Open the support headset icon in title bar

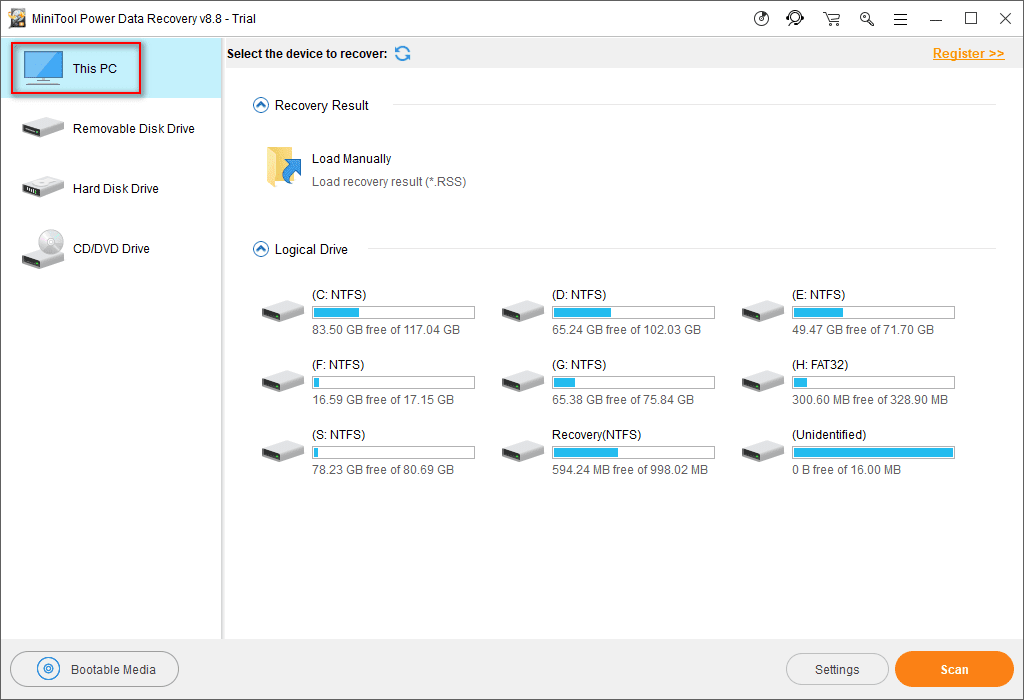795,18
